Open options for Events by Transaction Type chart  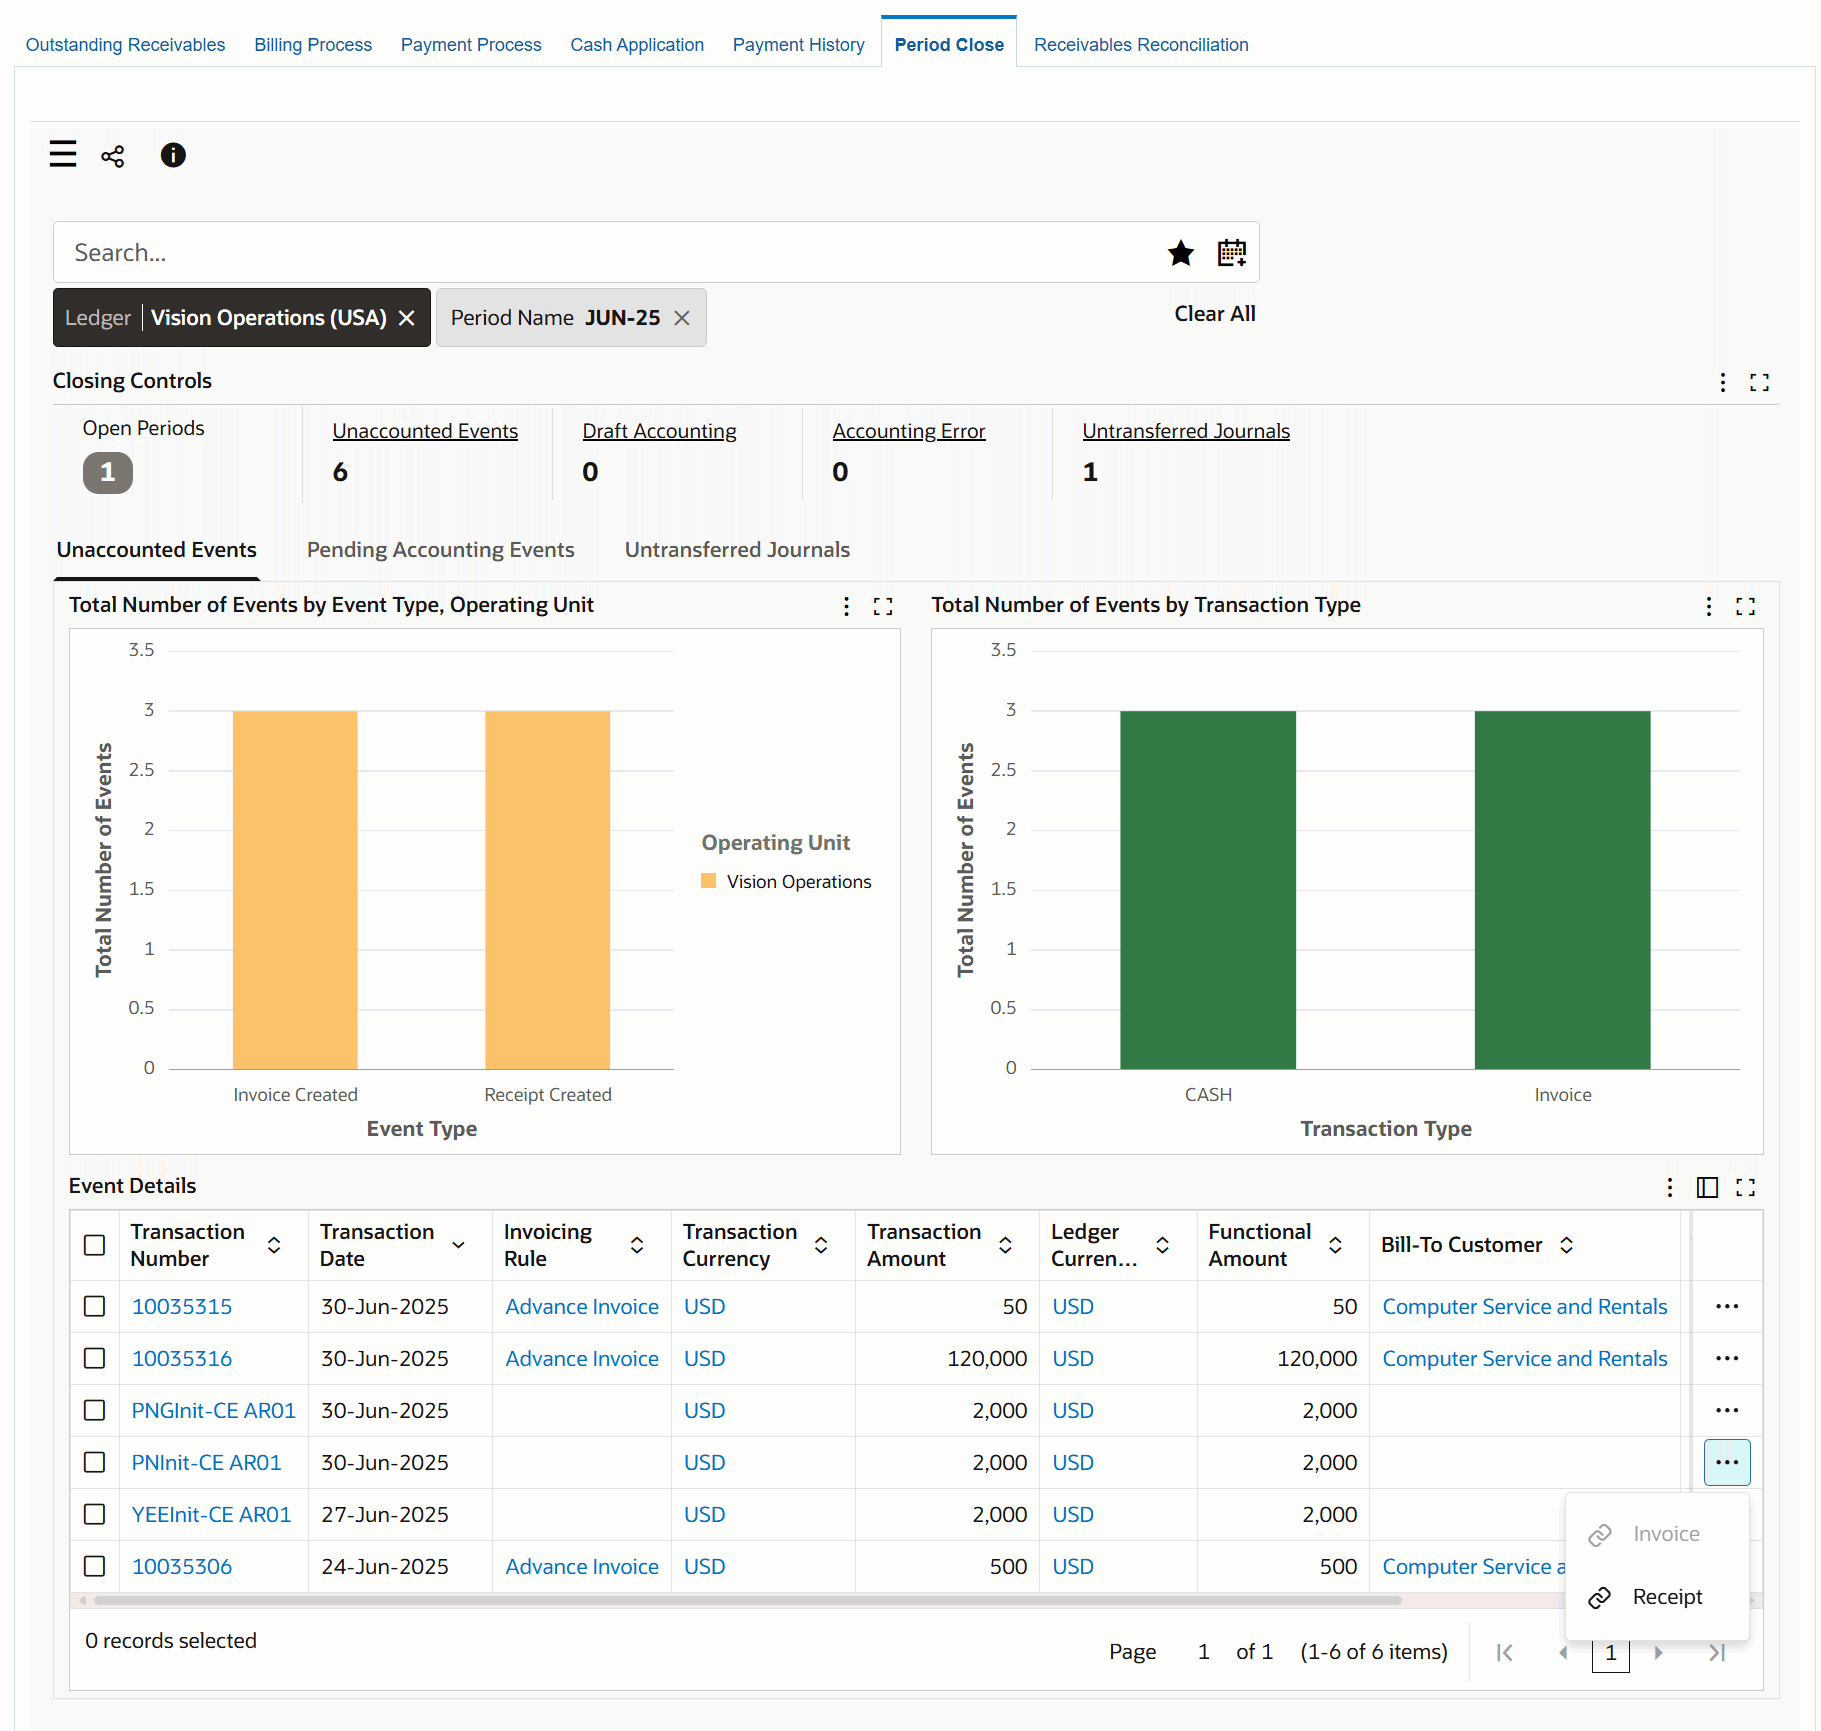point(1709,606)
